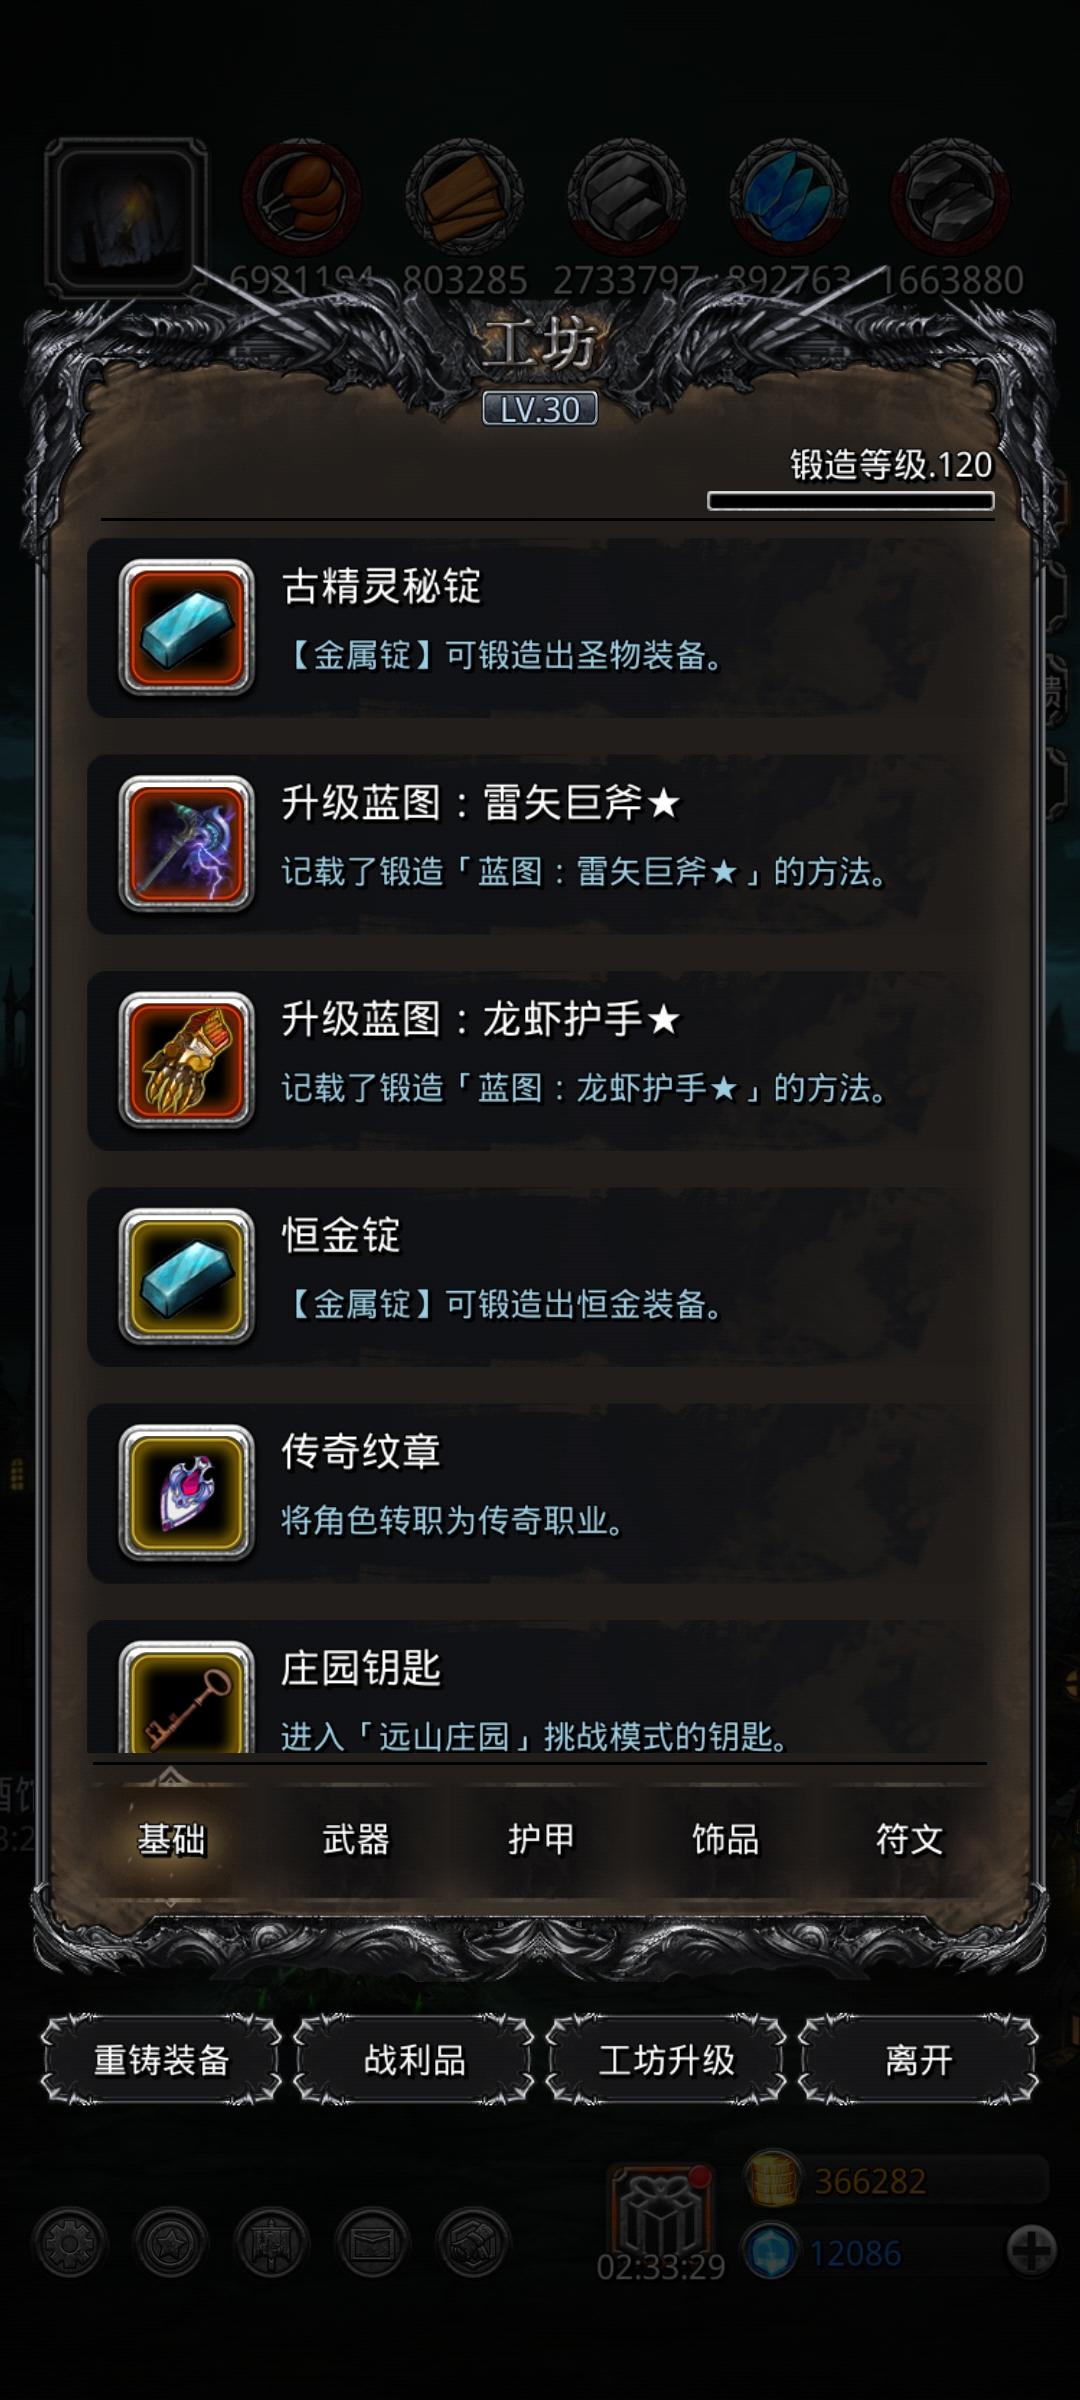
Task: Select the 恒金锭 ingot icon
Action: 186,1276
